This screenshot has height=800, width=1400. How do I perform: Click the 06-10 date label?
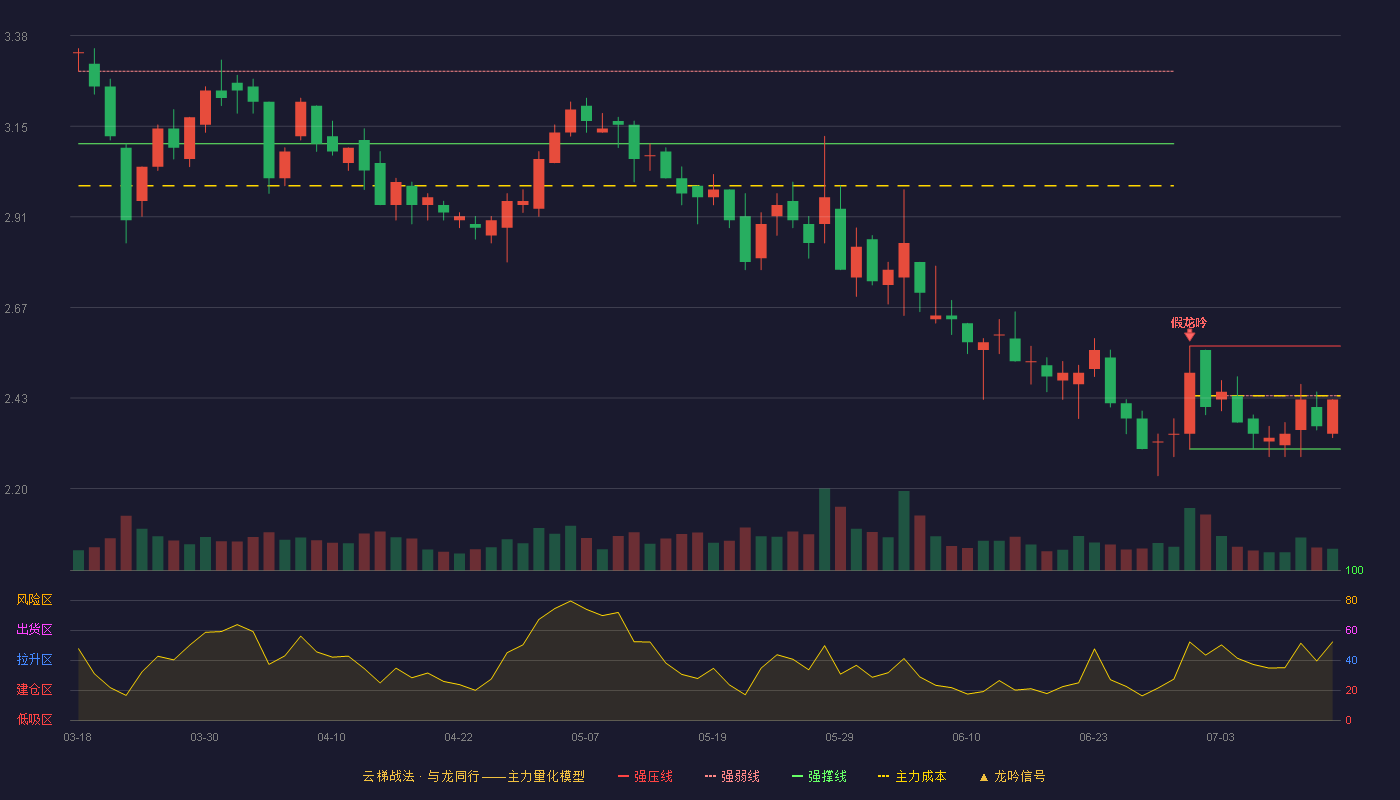[966, 737]
